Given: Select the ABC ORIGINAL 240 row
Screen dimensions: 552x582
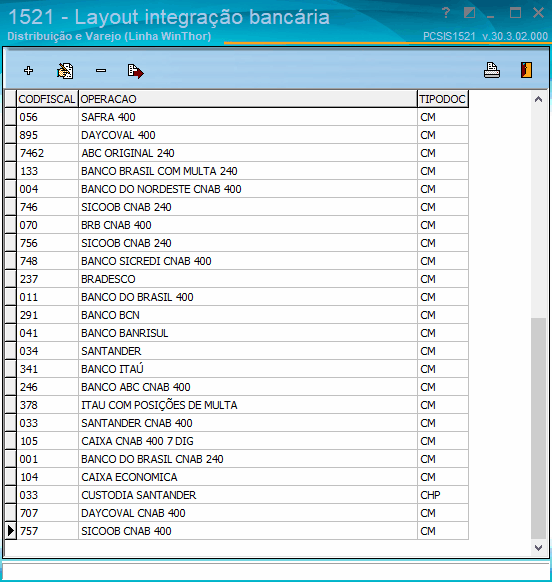Looking at the screenshot, I should click(x=236, y=153).
